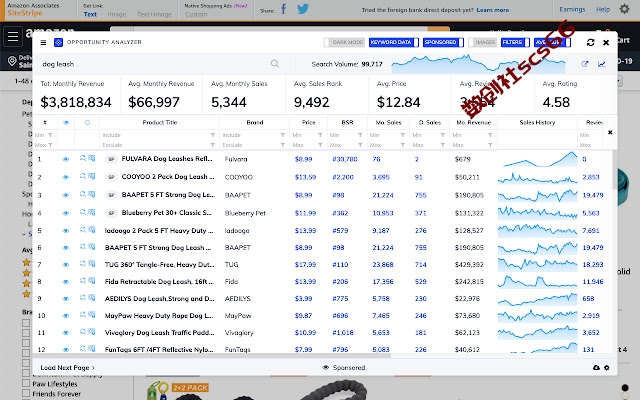This screenshot has height=400, width=640.
Task: Click the Opportunity Analyzer logo icon
Action: [58, 42]
